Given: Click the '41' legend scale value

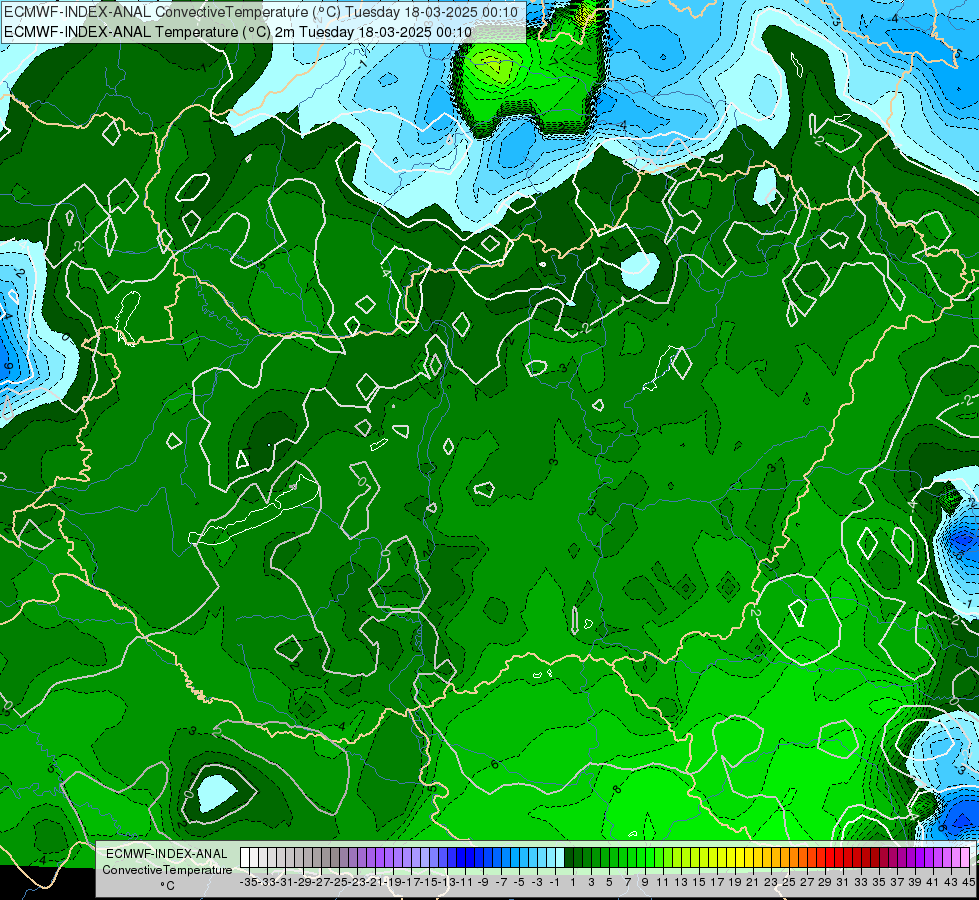Looking at the screenshot, I should point(933,882).
